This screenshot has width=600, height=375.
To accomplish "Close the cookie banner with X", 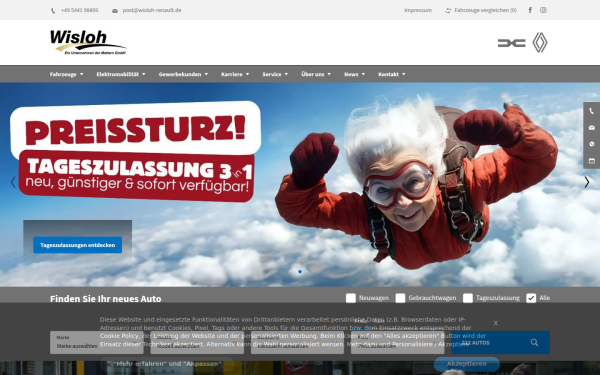I will (x=496, y=323).
